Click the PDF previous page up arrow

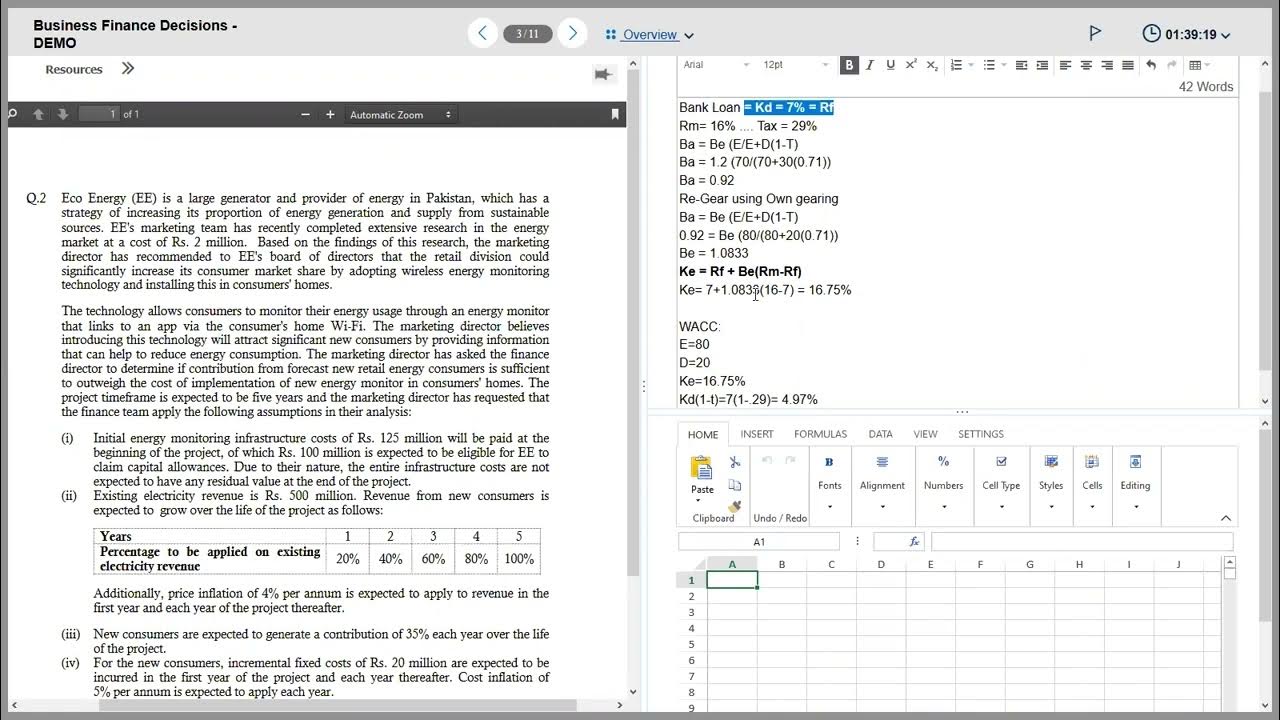pos(38,114)
